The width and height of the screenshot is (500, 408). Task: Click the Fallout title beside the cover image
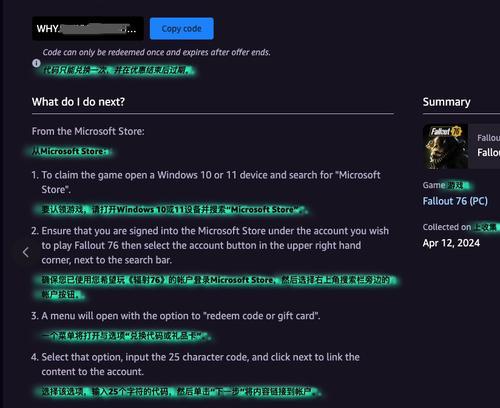point(488,152)
